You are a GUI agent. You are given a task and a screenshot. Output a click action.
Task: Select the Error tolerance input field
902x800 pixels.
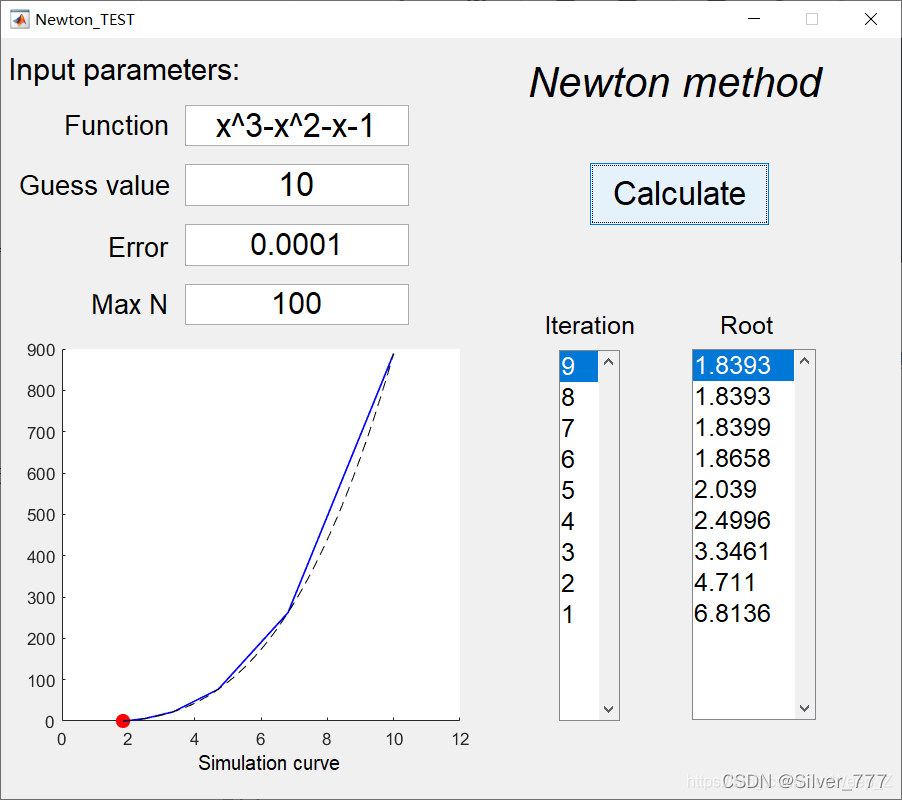pos(297,245)
